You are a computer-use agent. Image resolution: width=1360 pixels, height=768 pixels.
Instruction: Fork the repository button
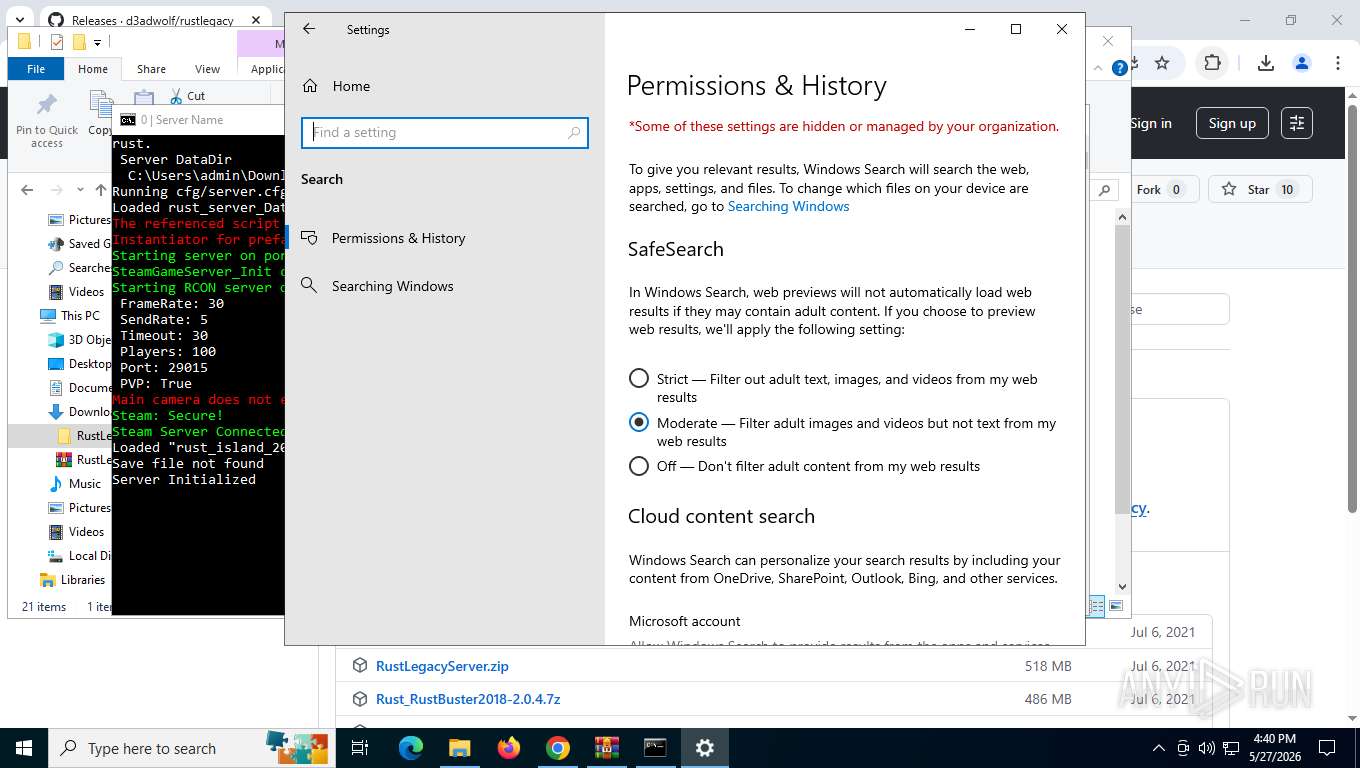pyautogui.click(x=1160, y=189)
